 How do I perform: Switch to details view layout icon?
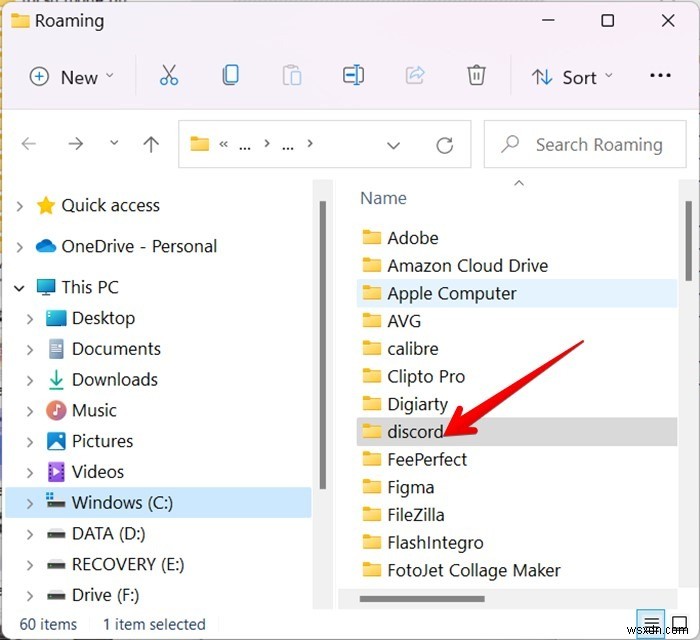coord(651,622)
